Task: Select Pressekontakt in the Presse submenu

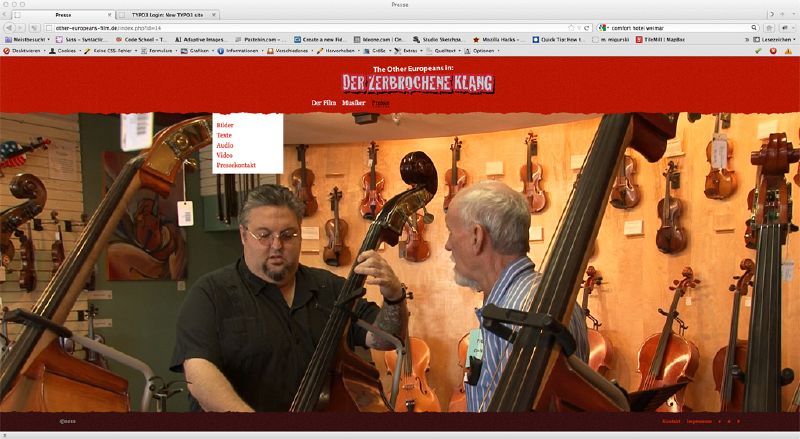Action: pyautogui.click(x=236, y=165)
